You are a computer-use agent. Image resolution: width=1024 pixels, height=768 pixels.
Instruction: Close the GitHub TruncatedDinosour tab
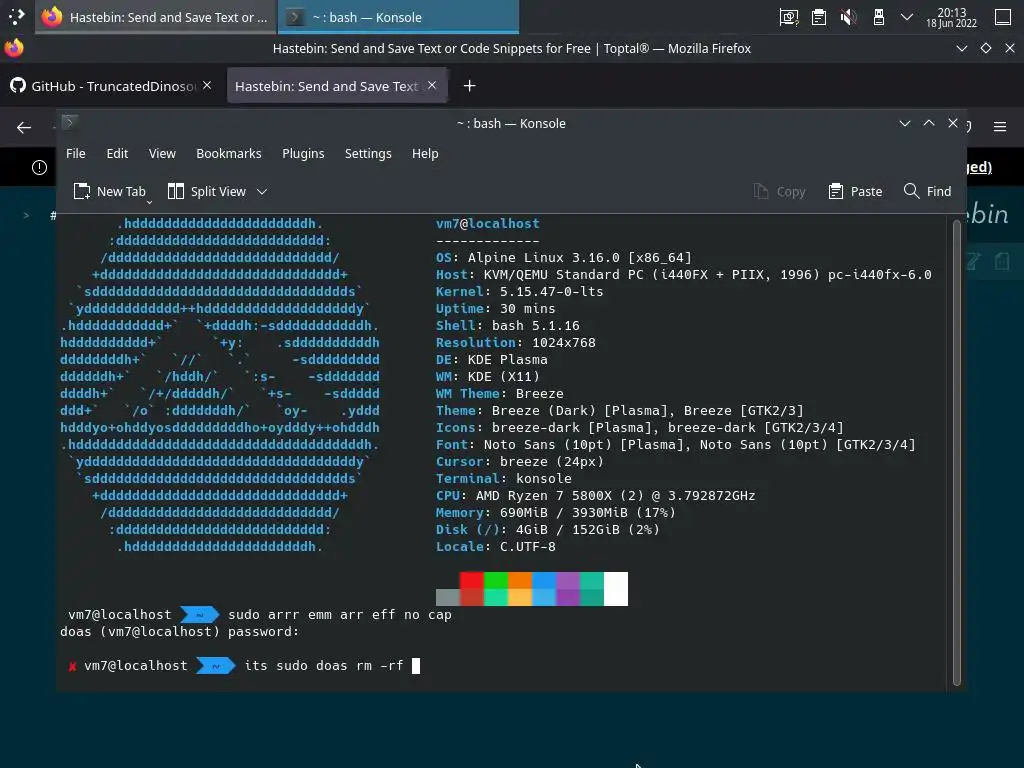[x=207, y=86]
